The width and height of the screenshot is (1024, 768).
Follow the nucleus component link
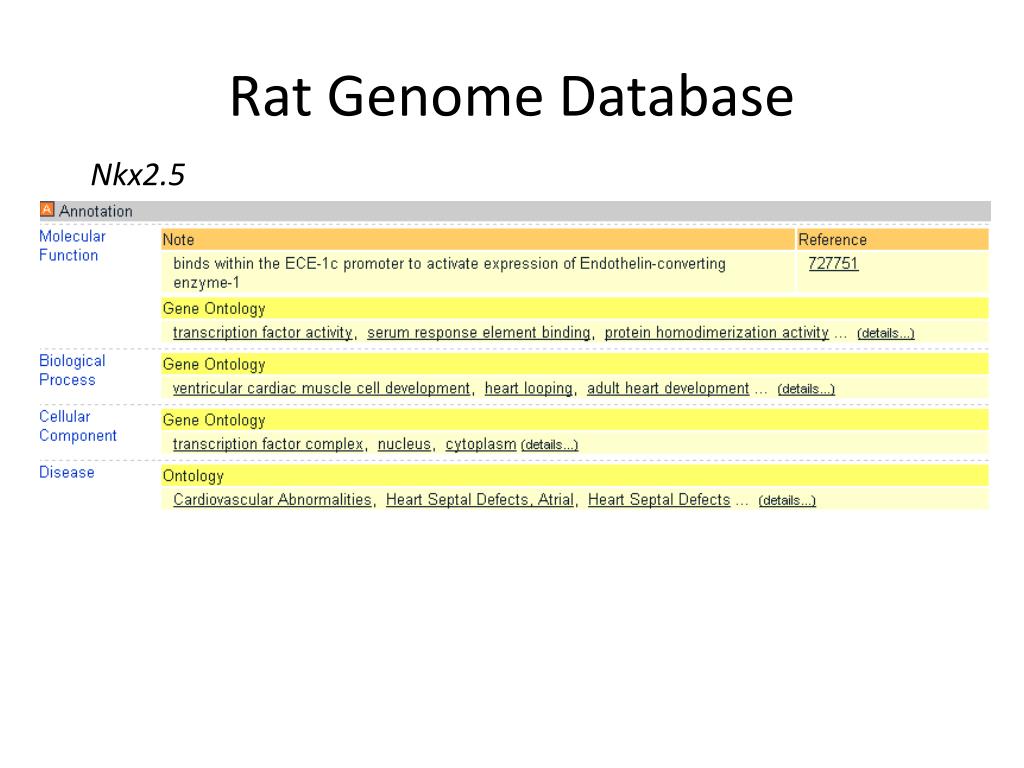[x=404, y=443]
